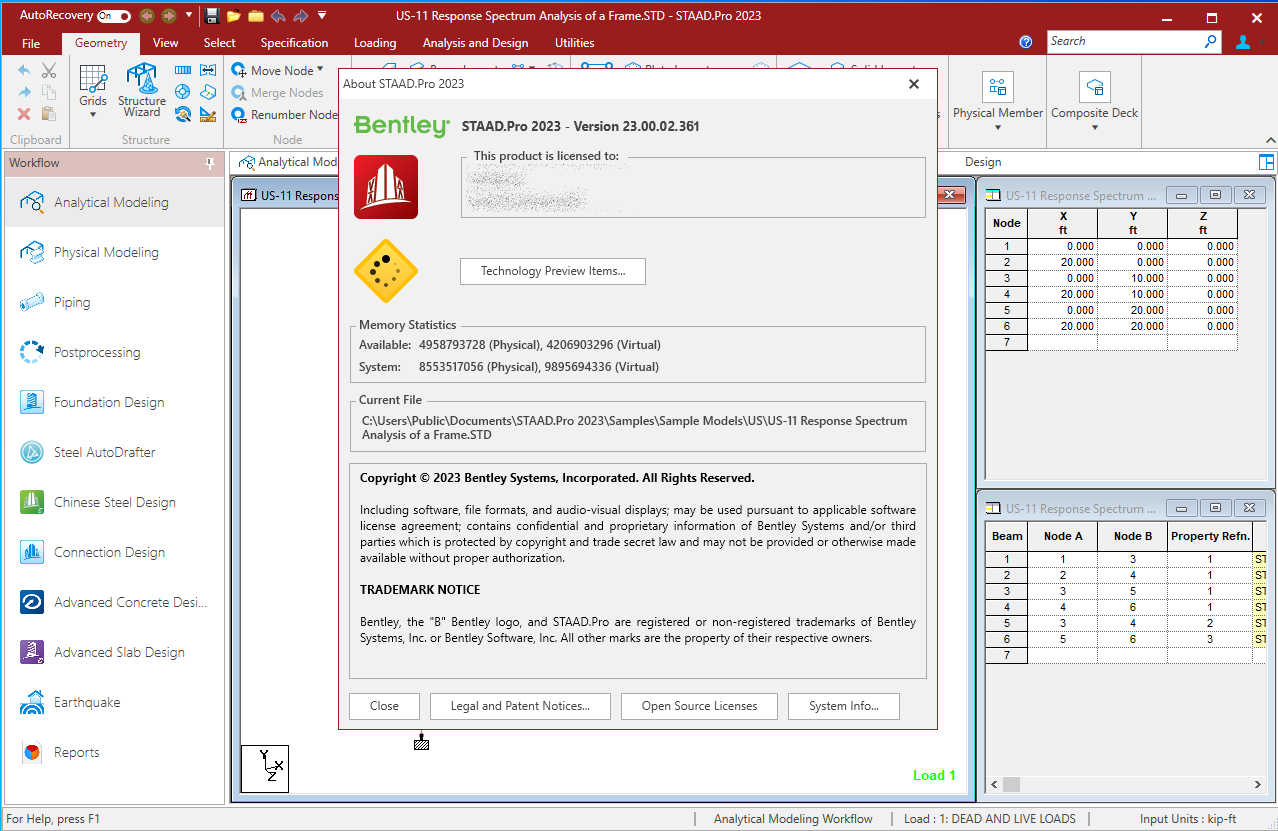Screen dimensions: 1278x831
Task: Click the Paste clipboard icon
Action: click(x=49, y=114)
